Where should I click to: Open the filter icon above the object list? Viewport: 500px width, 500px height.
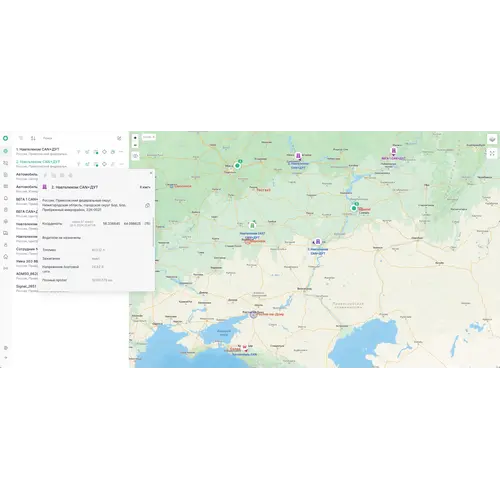pos(21,138)
